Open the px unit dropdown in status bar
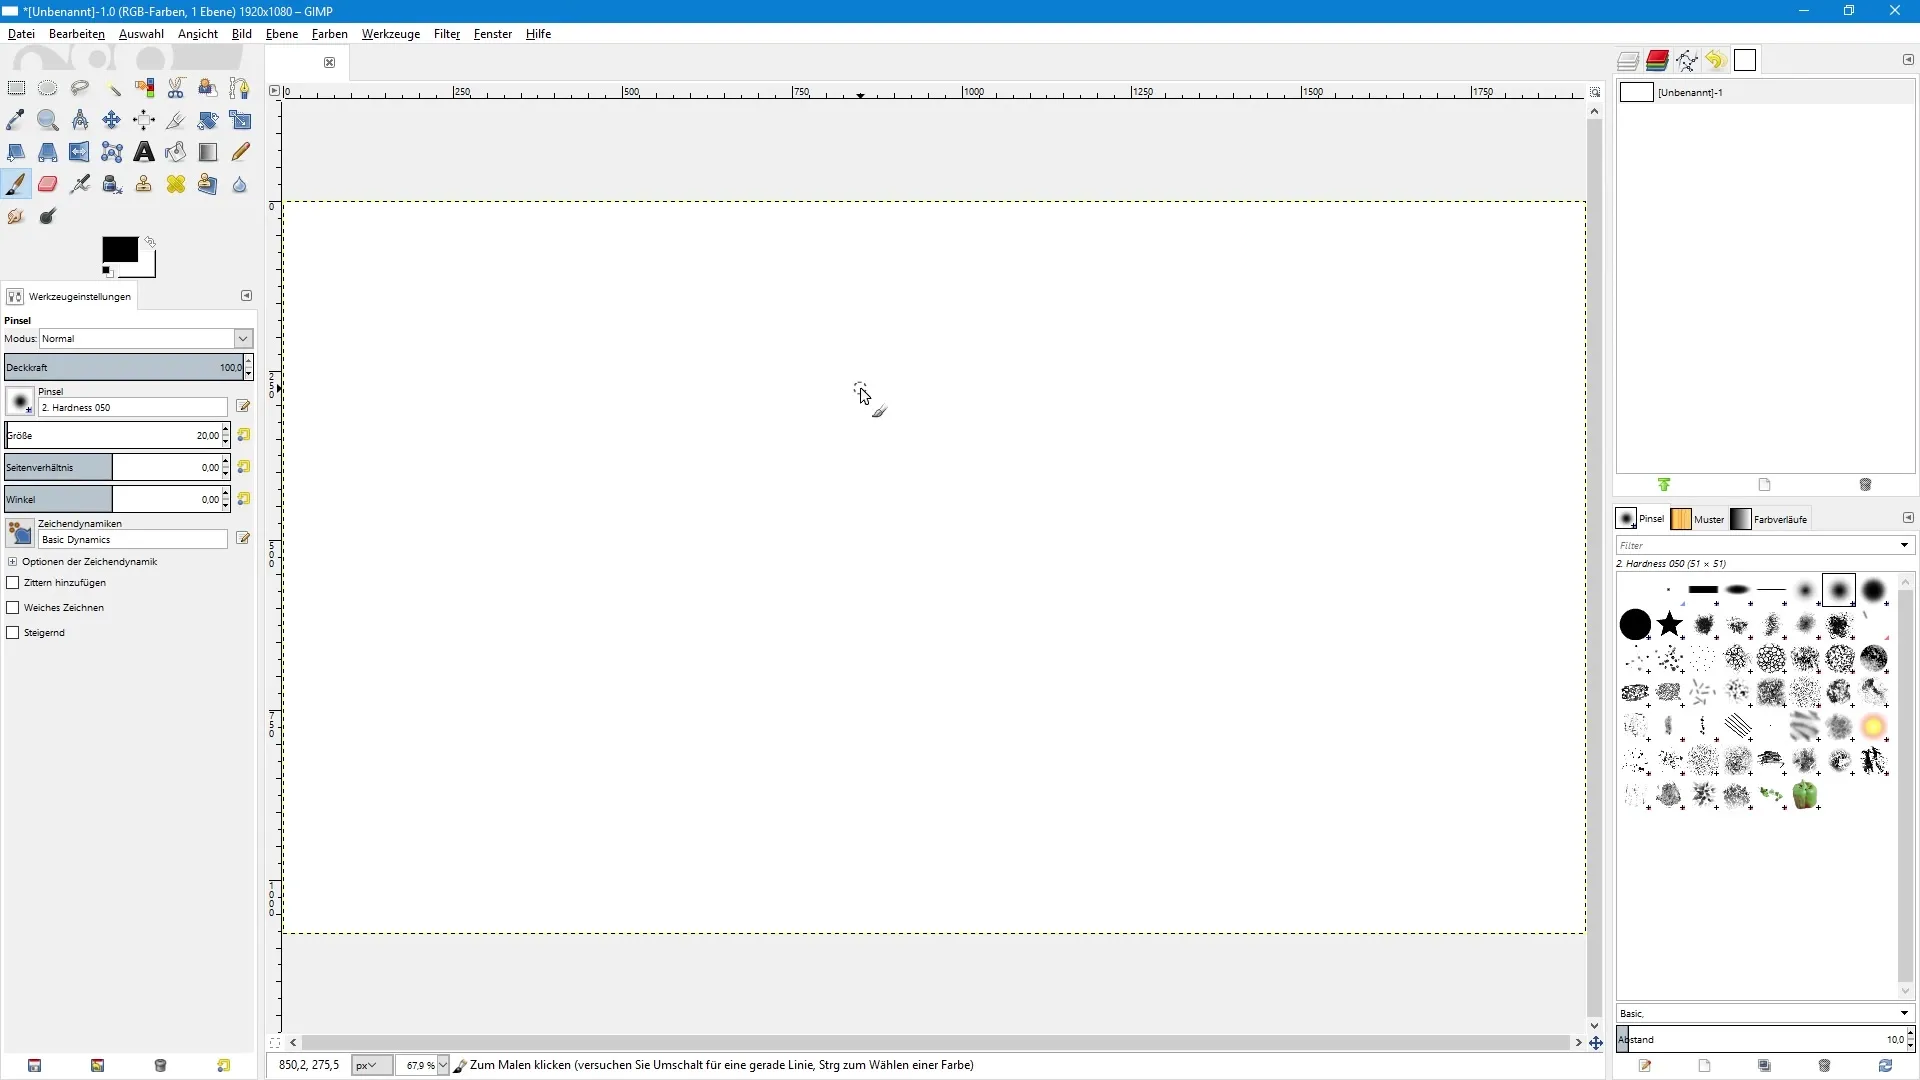 (372, 1066)
